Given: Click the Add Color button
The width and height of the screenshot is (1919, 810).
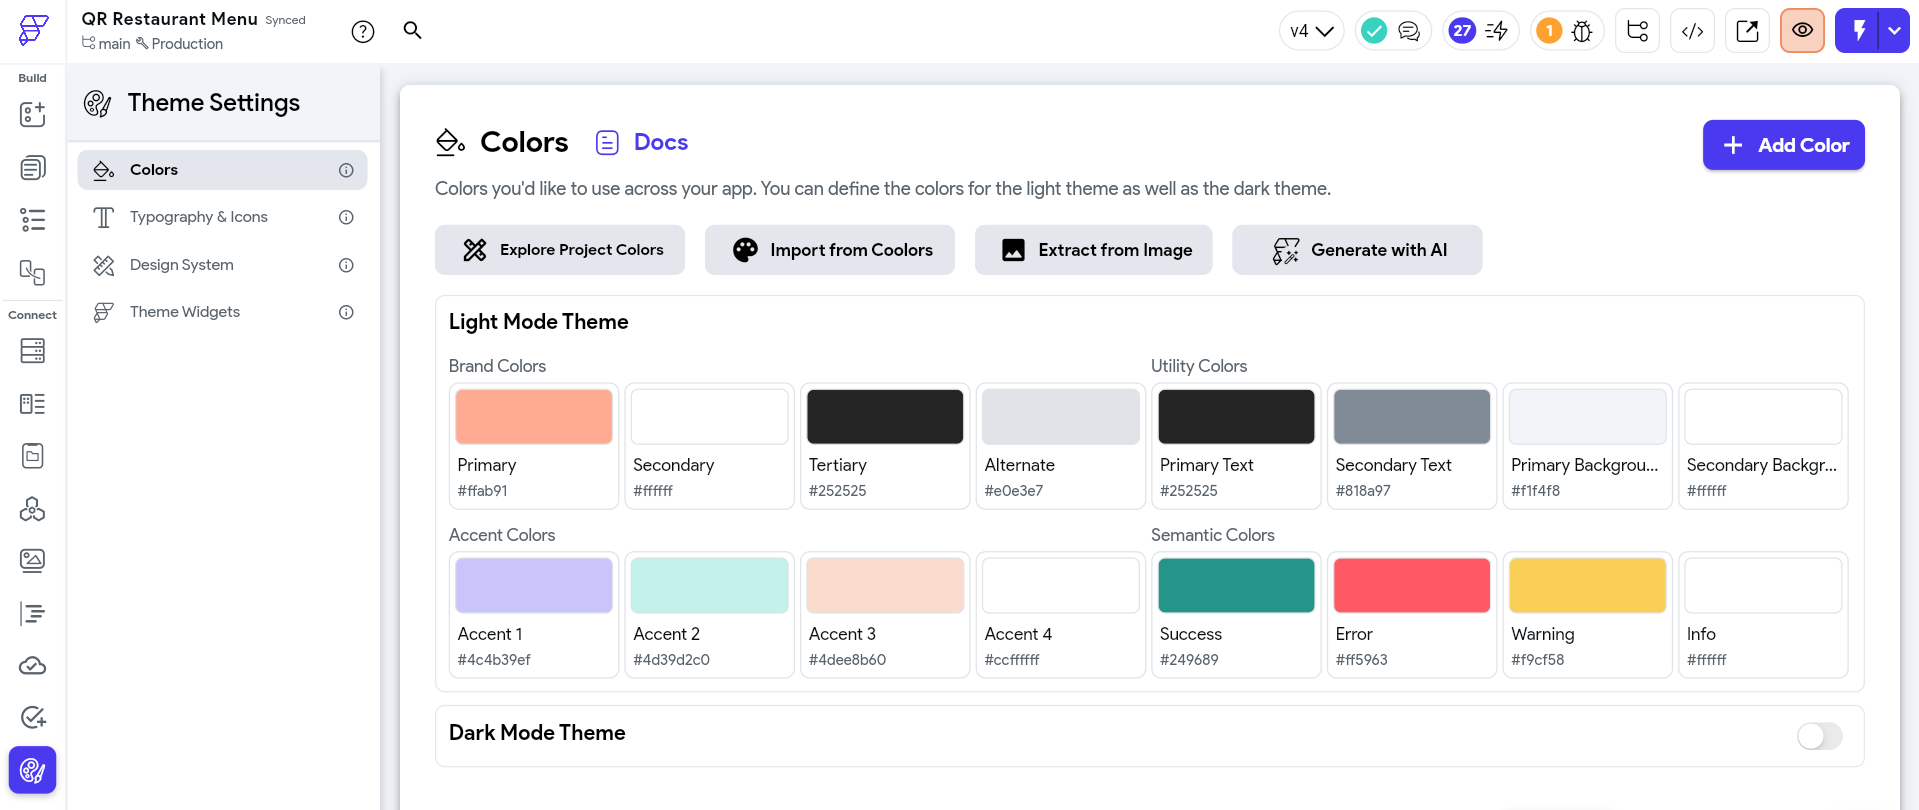Looking at the screenshot, I should pyautogui.click(x=1783, y=145).
